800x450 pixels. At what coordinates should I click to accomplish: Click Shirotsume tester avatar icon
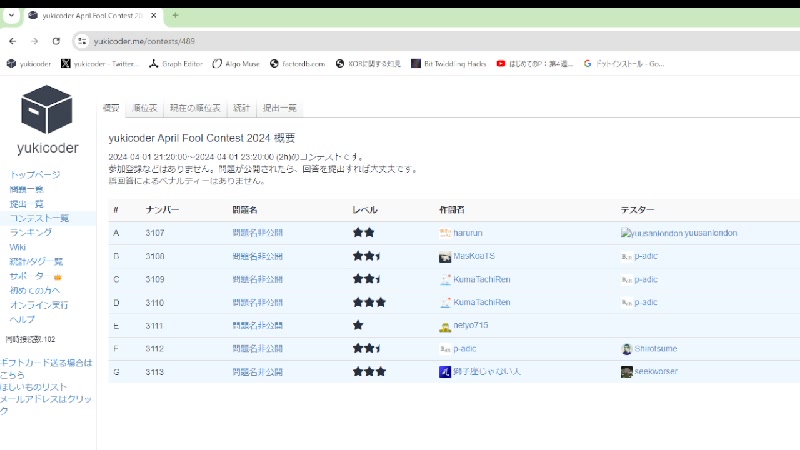627,349
